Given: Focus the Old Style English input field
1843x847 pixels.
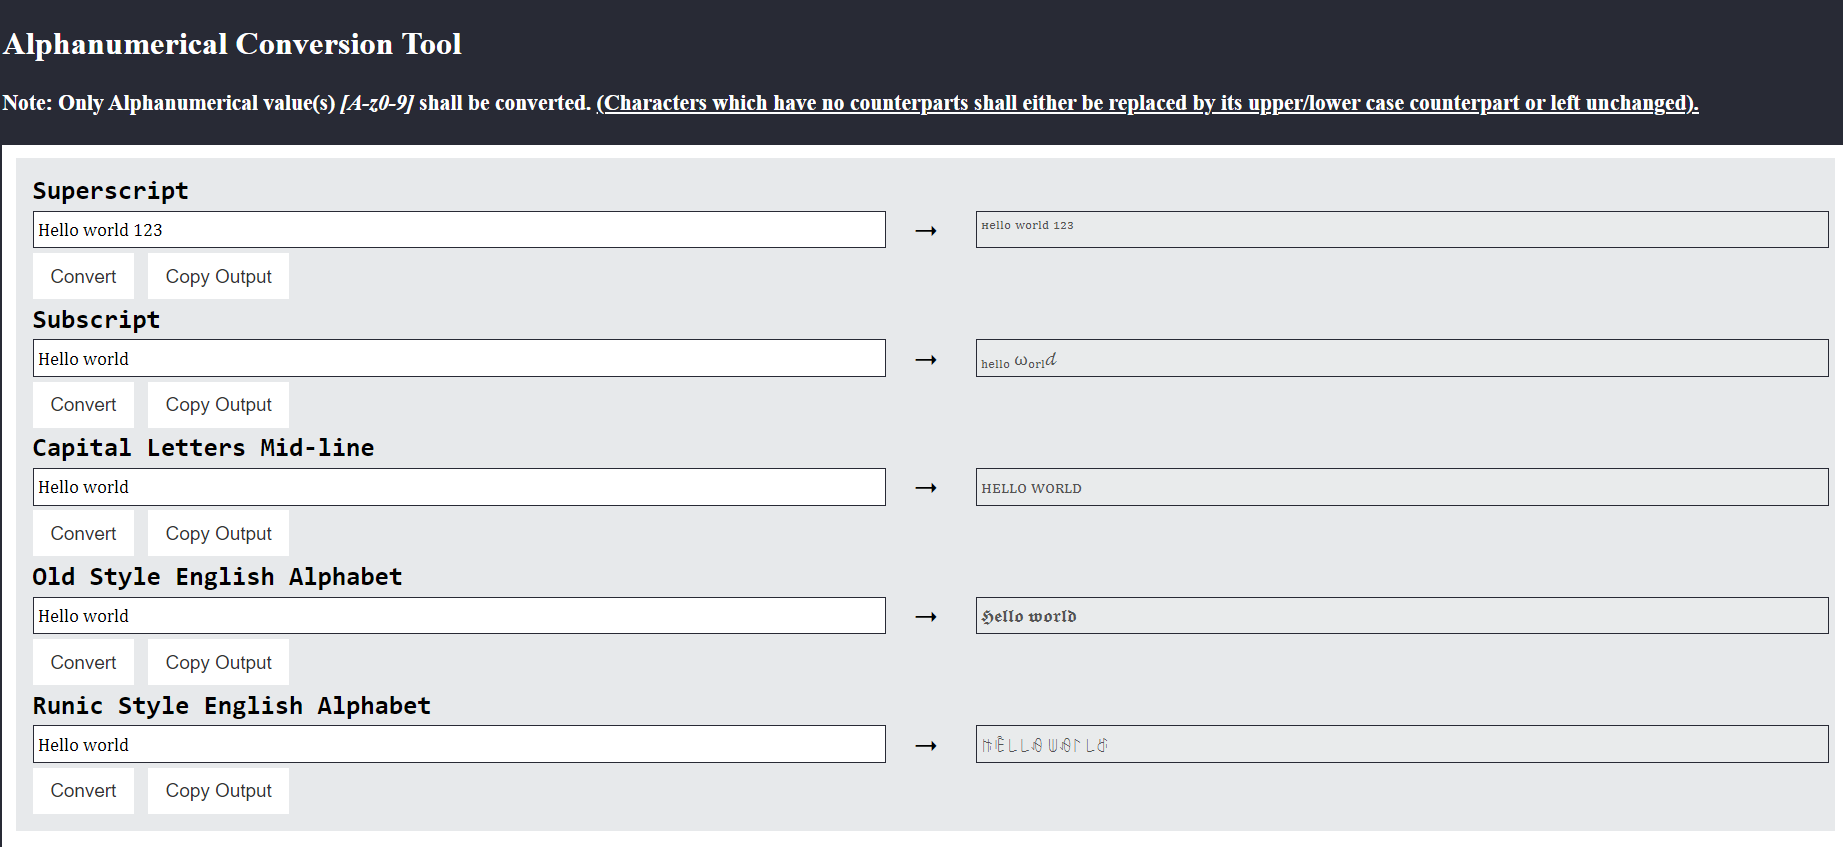Looking at the screenshot, I should pos(459,616).
